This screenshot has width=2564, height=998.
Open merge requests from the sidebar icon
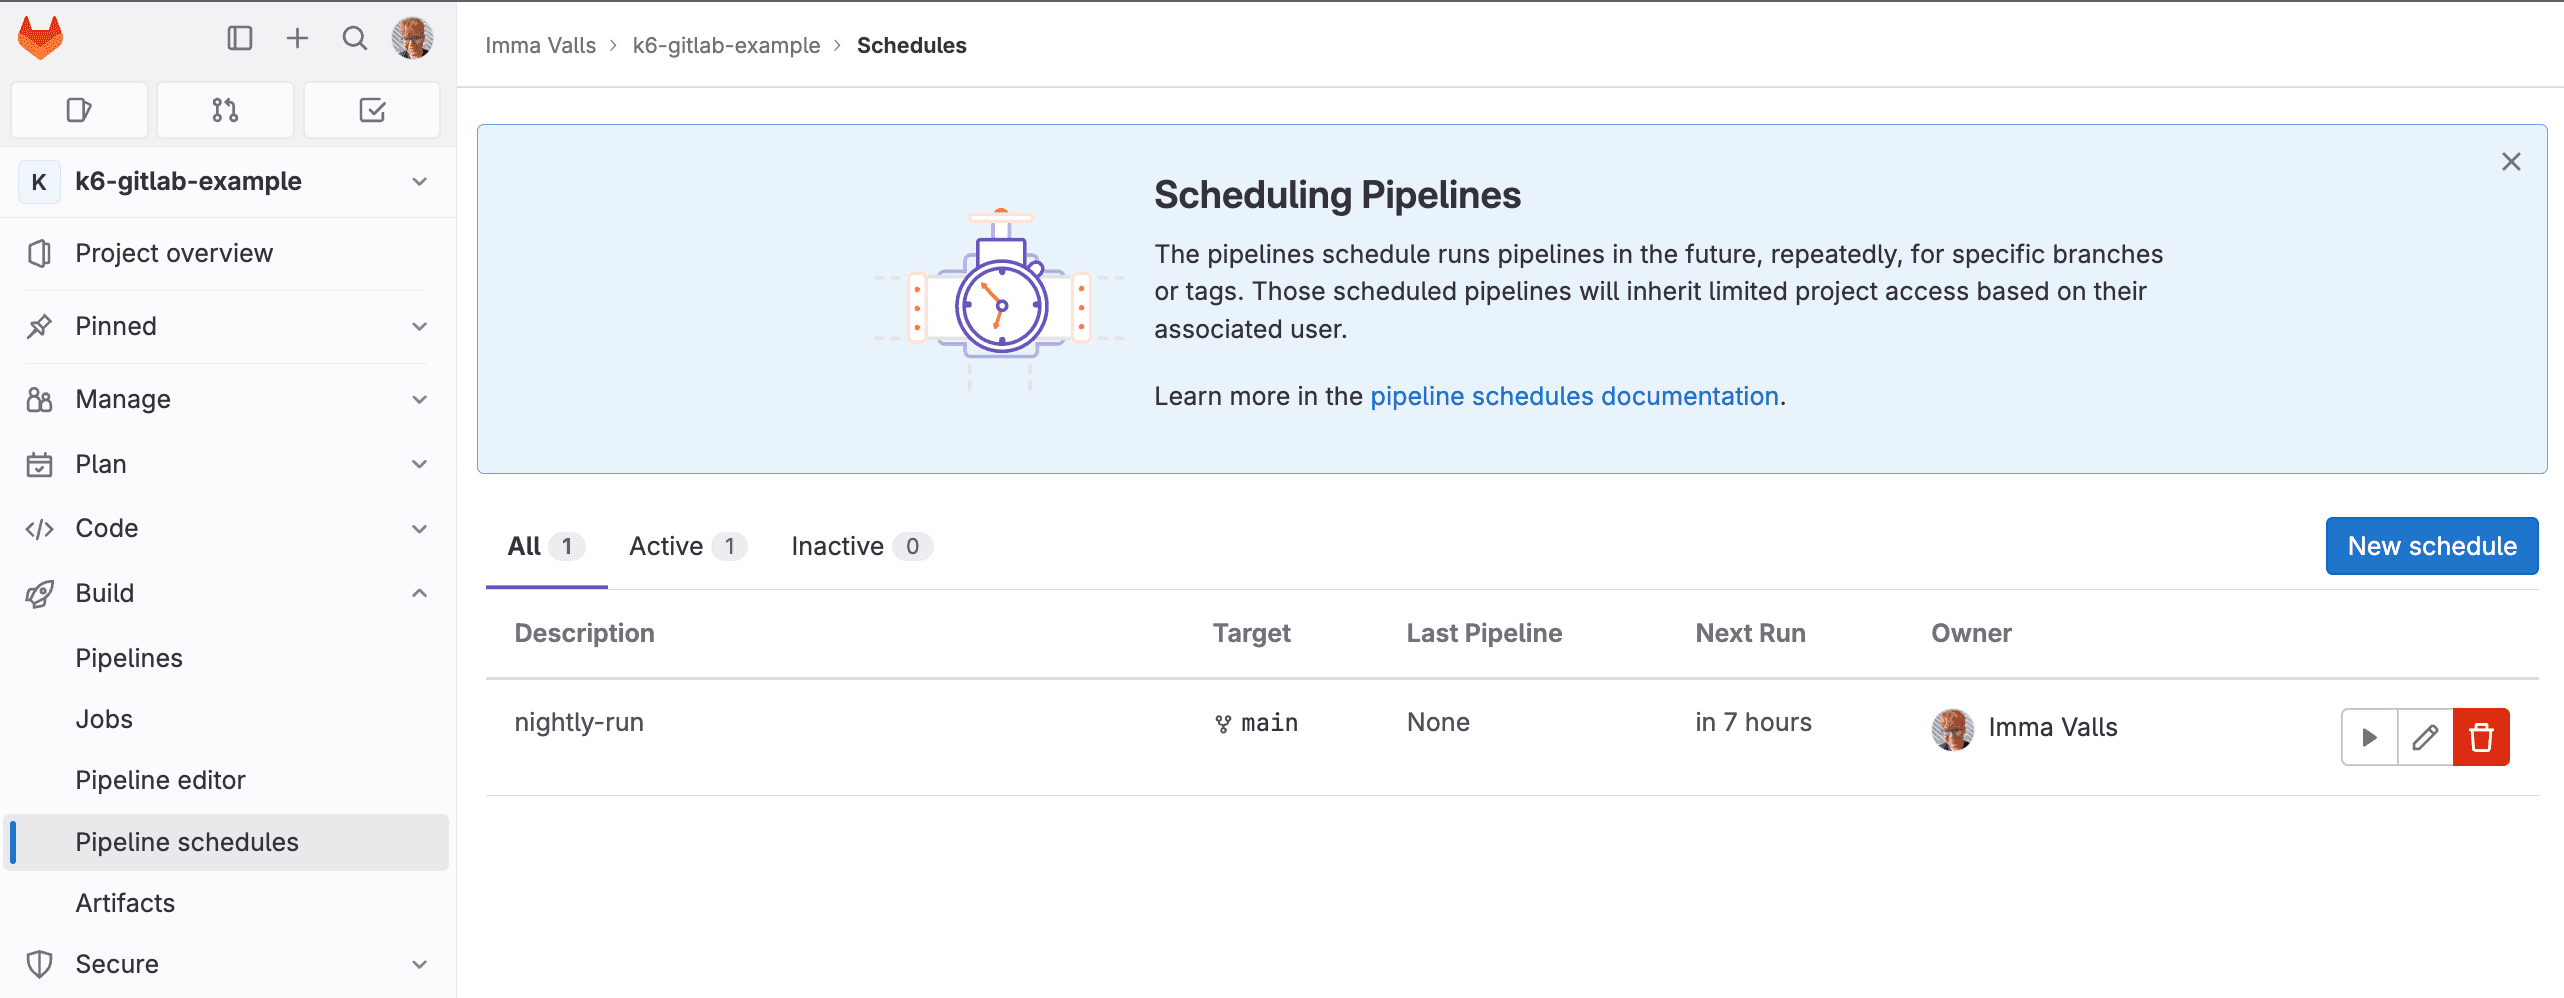(x=225, y=109)
